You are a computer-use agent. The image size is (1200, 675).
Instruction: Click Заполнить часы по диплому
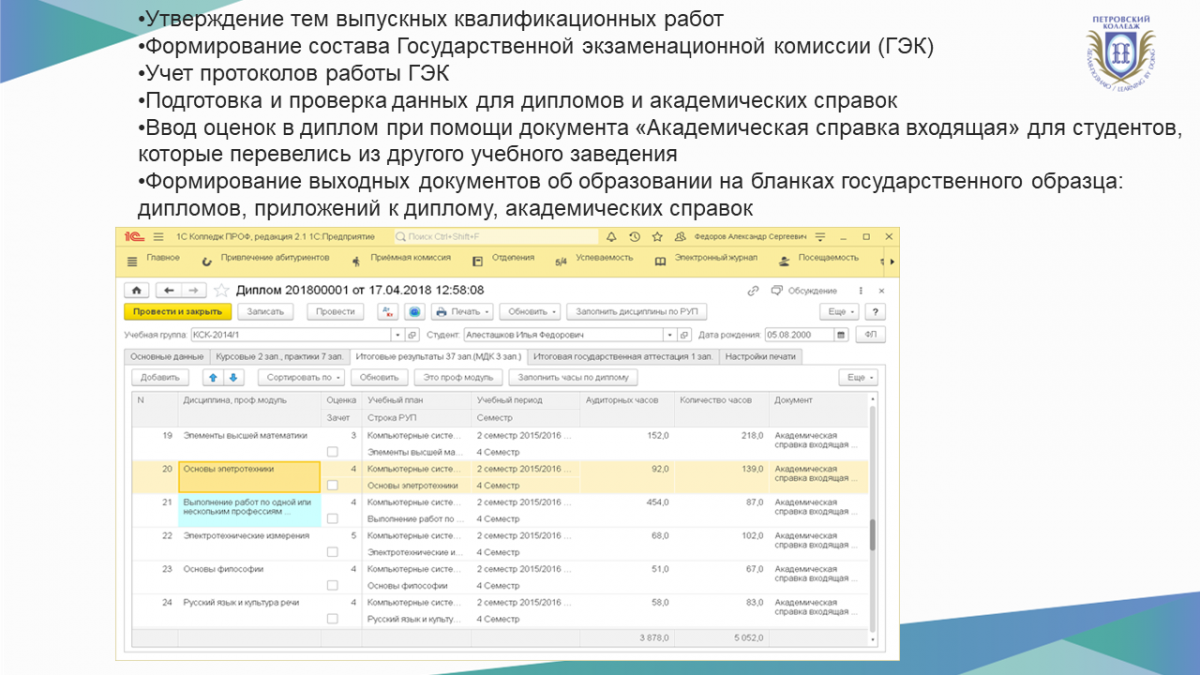pos(573,377)
